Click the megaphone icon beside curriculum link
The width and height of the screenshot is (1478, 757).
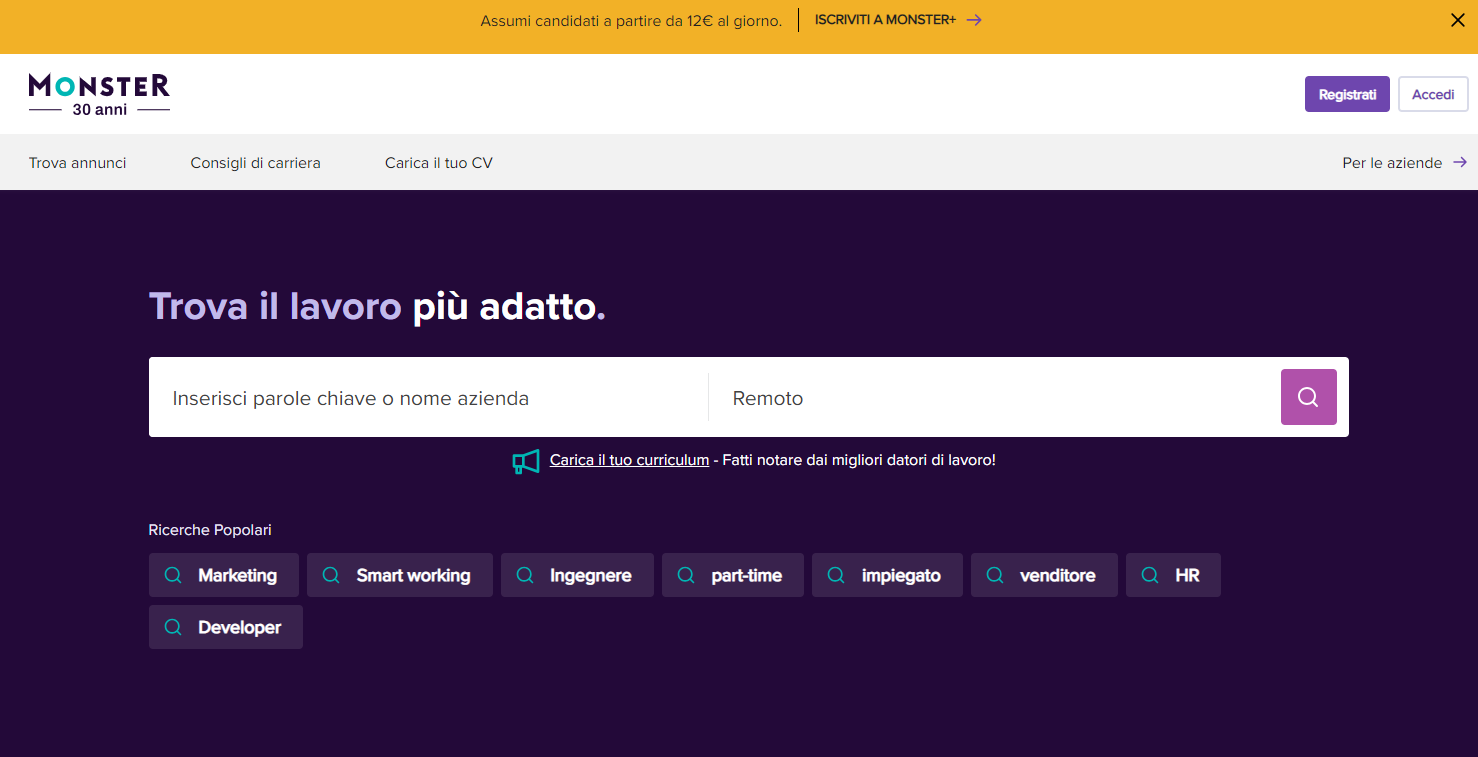[x=526, y=461]
